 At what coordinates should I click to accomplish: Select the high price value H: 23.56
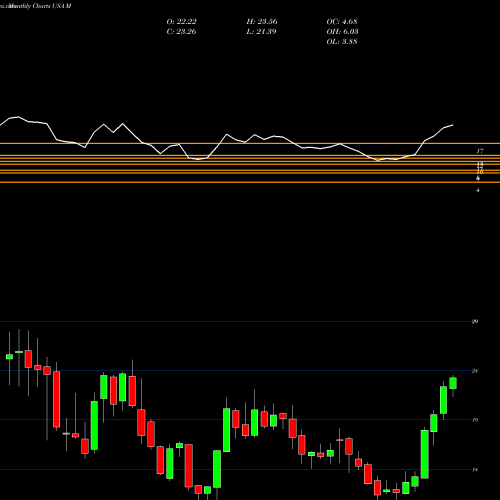(262, 22)
